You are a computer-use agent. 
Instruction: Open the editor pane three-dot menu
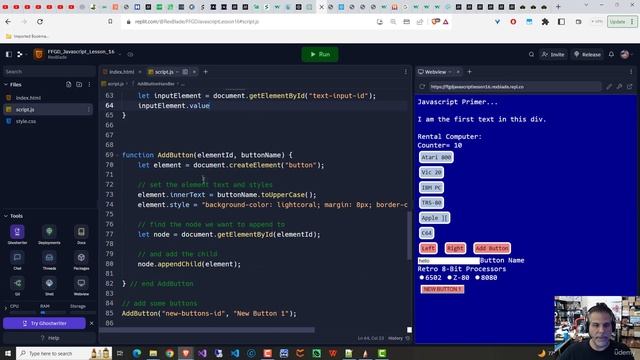(x=405, y=72)
